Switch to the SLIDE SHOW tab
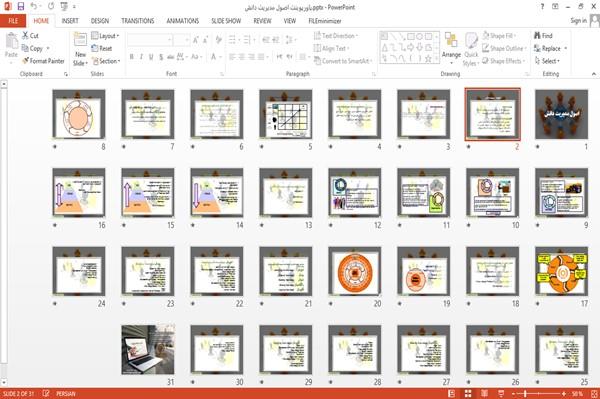The image size is (600, 399). point(226,21)
